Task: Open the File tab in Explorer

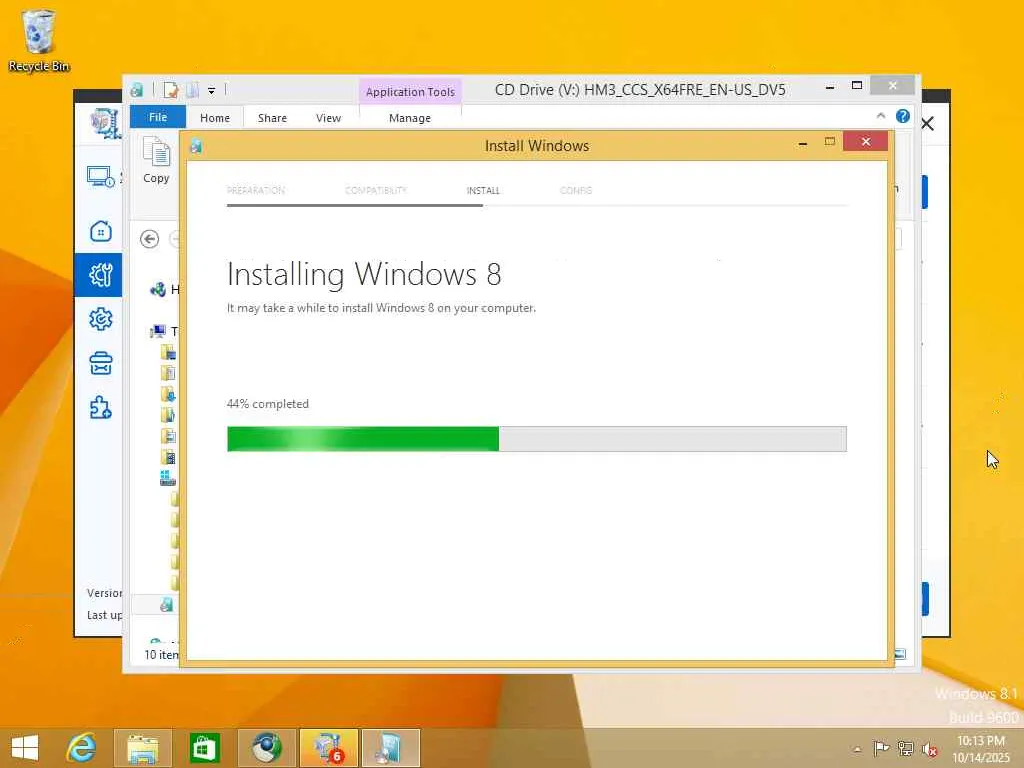Action: click(x=157, y=117)
